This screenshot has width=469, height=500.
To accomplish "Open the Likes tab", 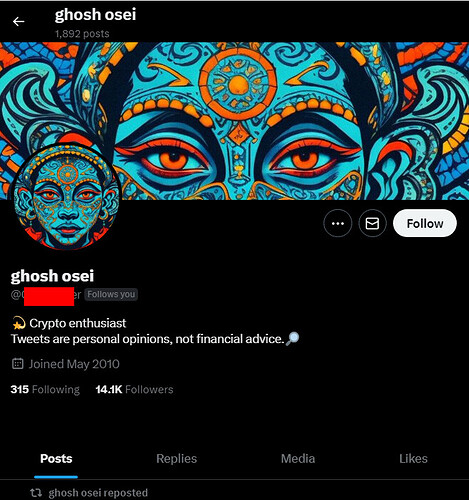I will pos(413,459).
